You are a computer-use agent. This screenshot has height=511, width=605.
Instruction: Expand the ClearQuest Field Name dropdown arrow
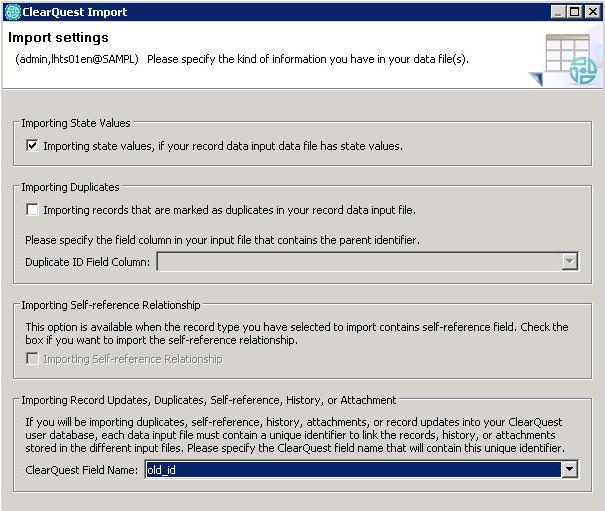(x=569, y=470)
